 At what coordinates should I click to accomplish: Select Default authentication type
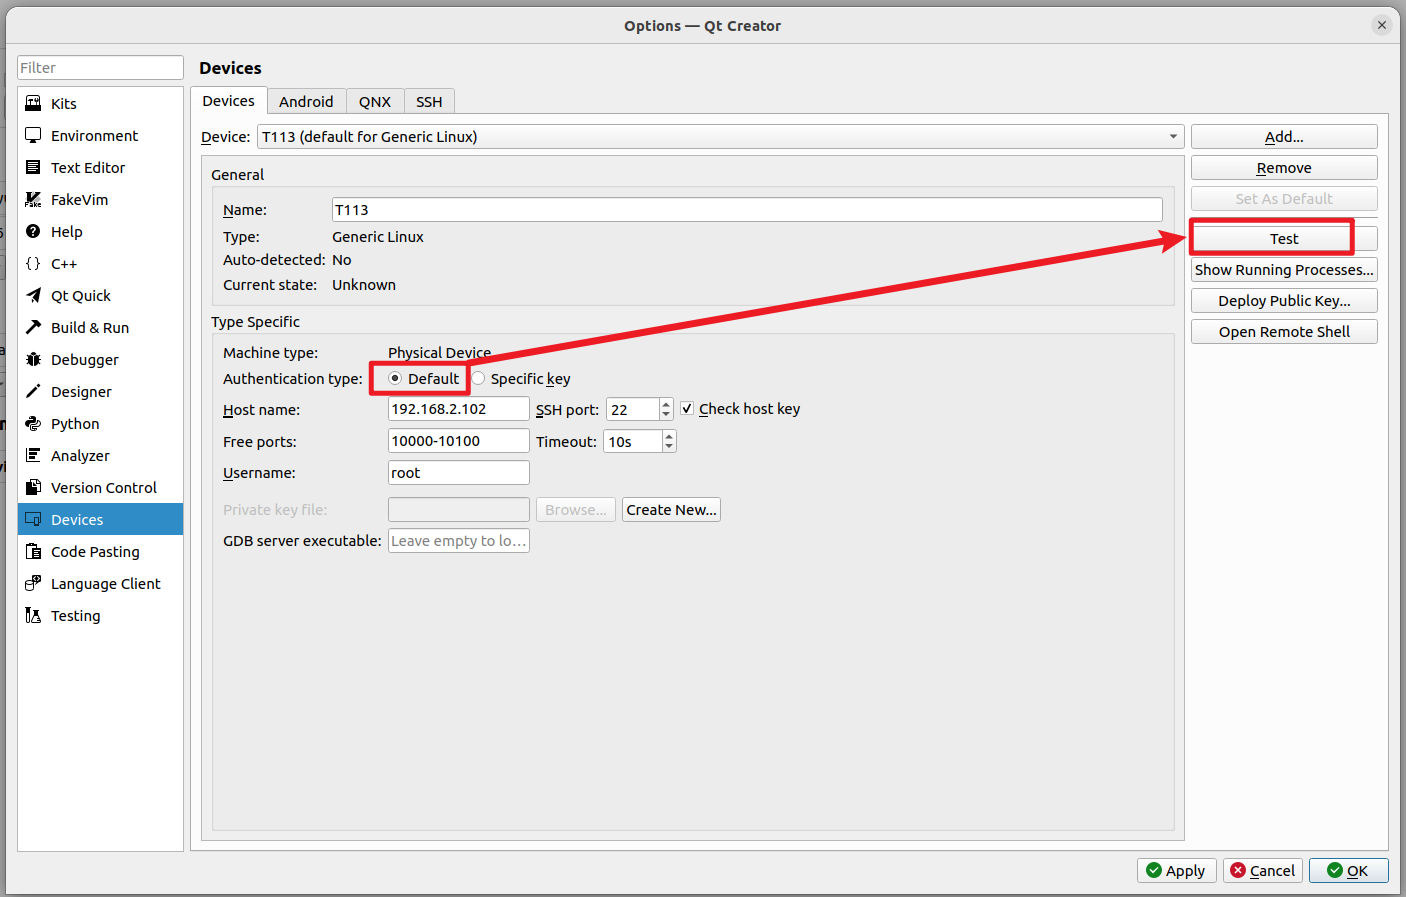[x=395, y=379]
